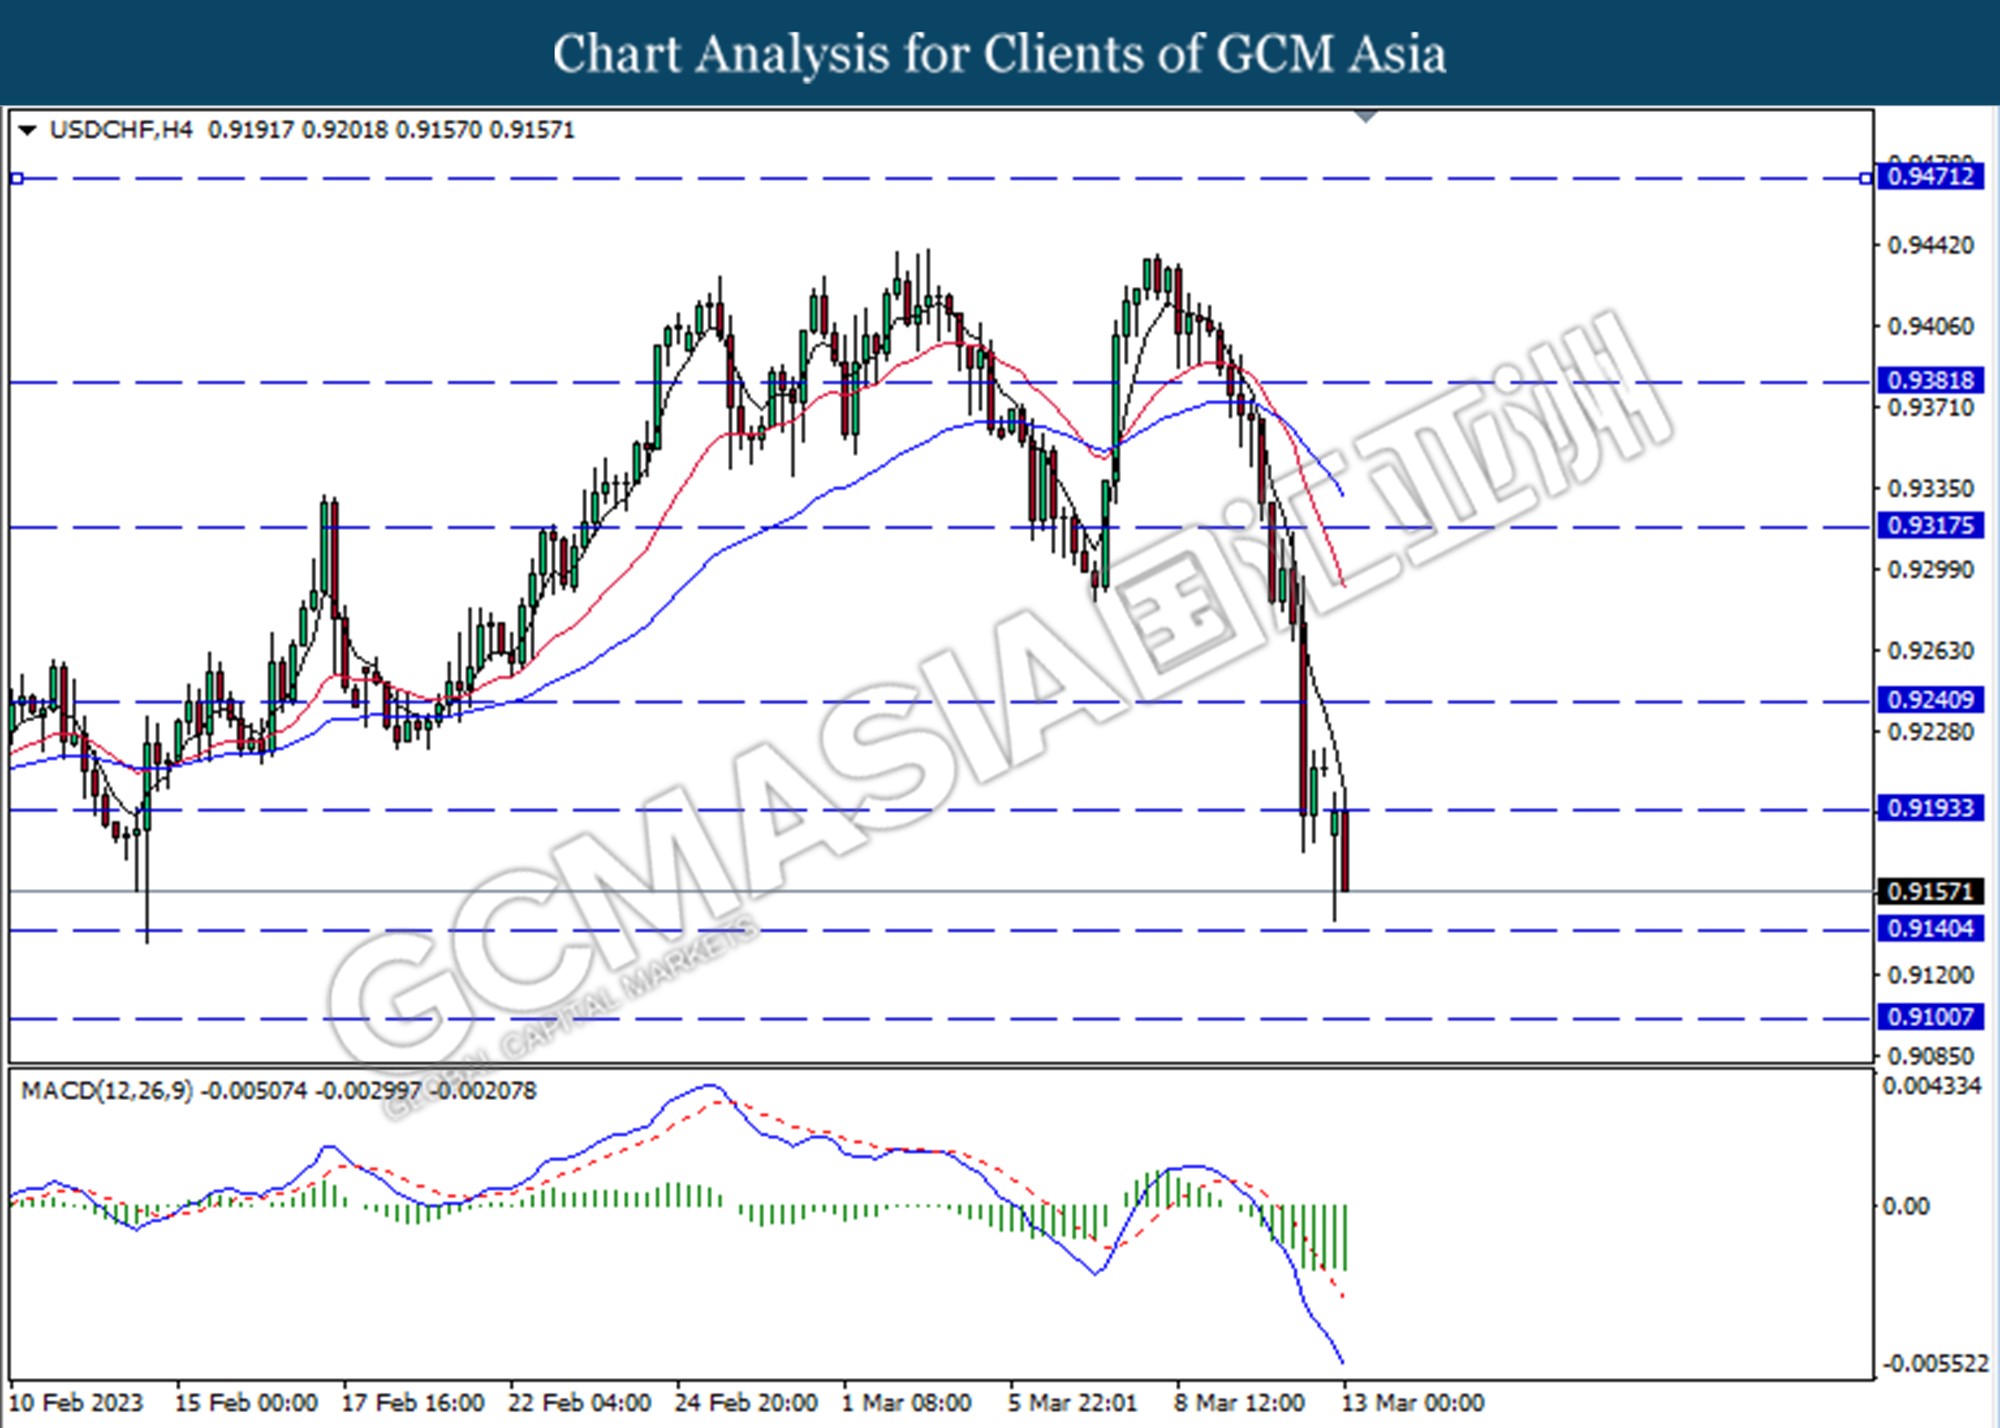Screen dimensions: 2000x1428
Task: Click the -0.005522 MACD axis value
Action: tap(1936, 1364)
